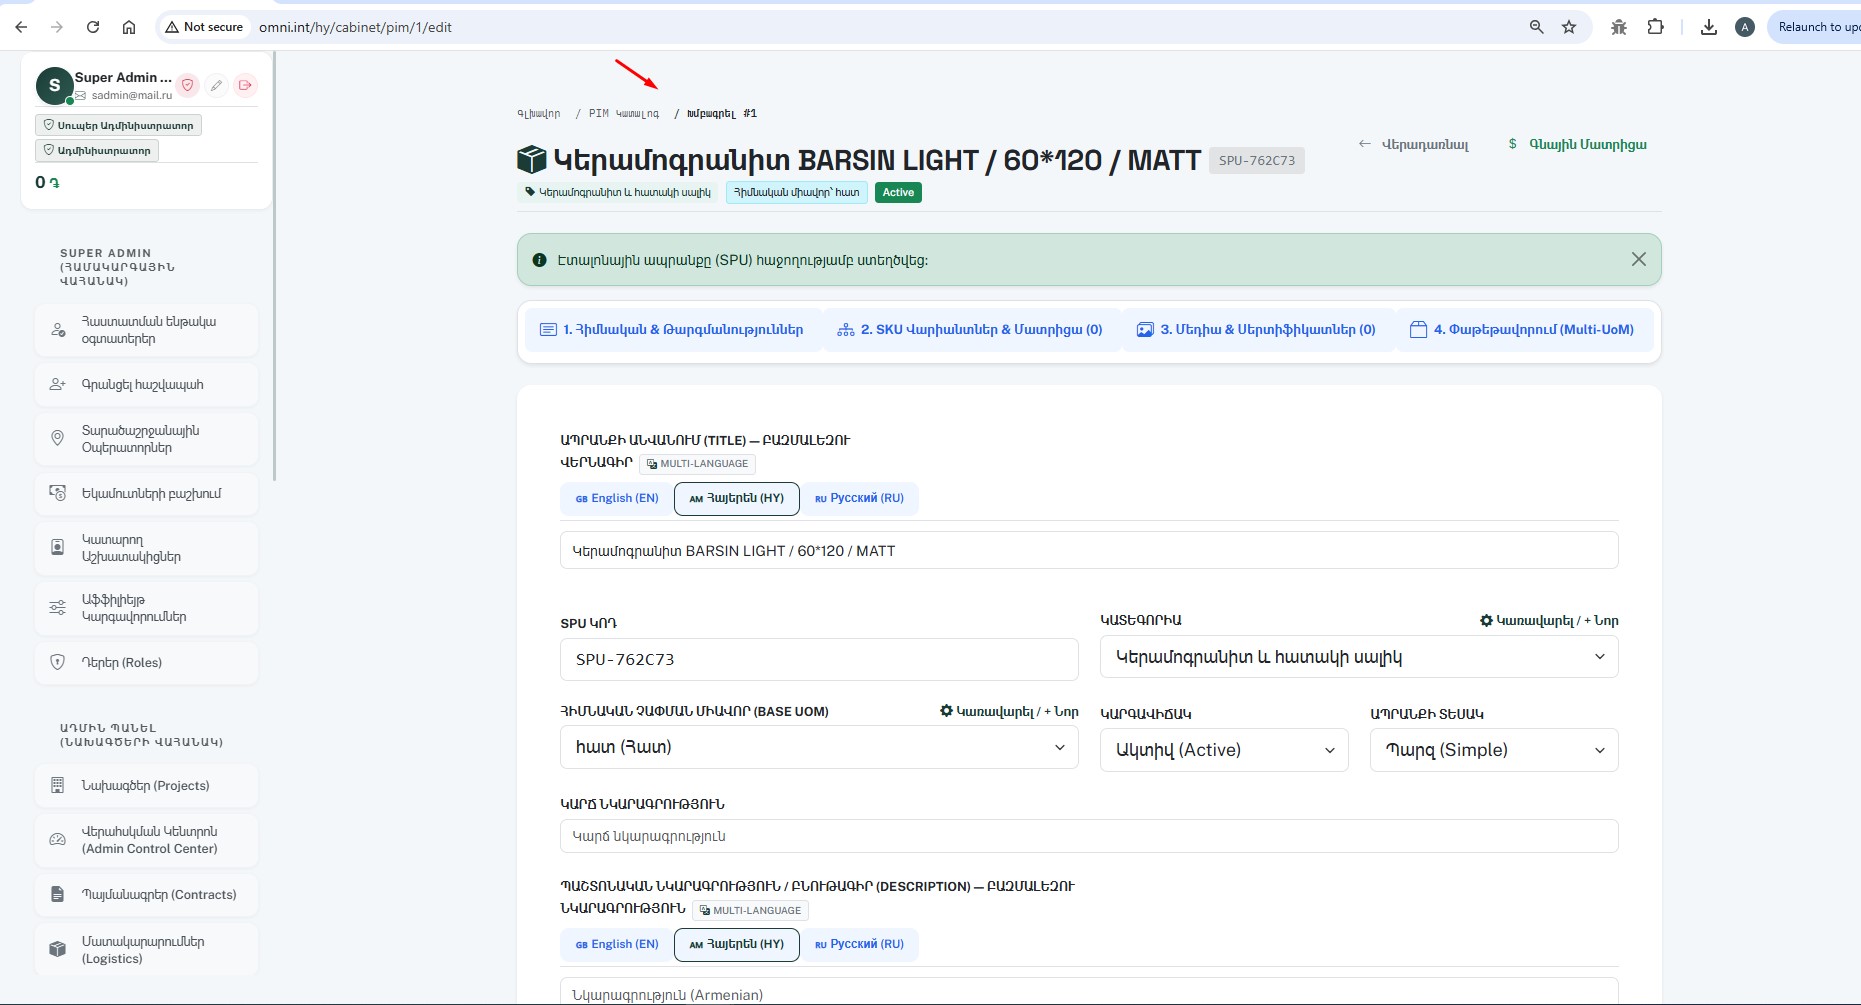Select Հայերեն (HY) for description section
The height and width of the screenshot is (1005, 1861).
coord(737,944)
